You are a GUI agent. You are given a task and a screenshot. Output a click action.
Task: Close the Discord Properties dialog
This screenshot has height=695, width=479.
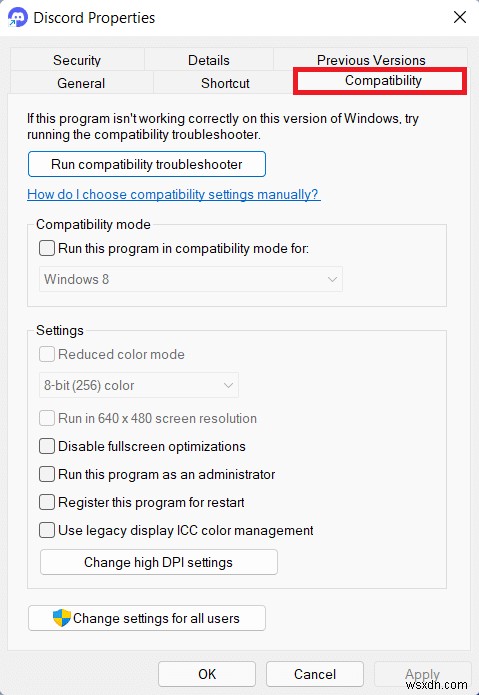tap(460, 17)
